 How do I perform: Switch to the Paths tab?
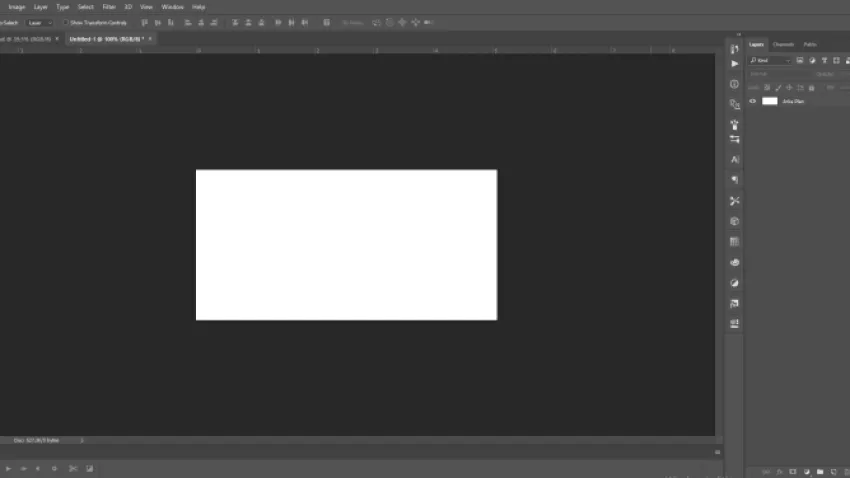coord(809,44)
